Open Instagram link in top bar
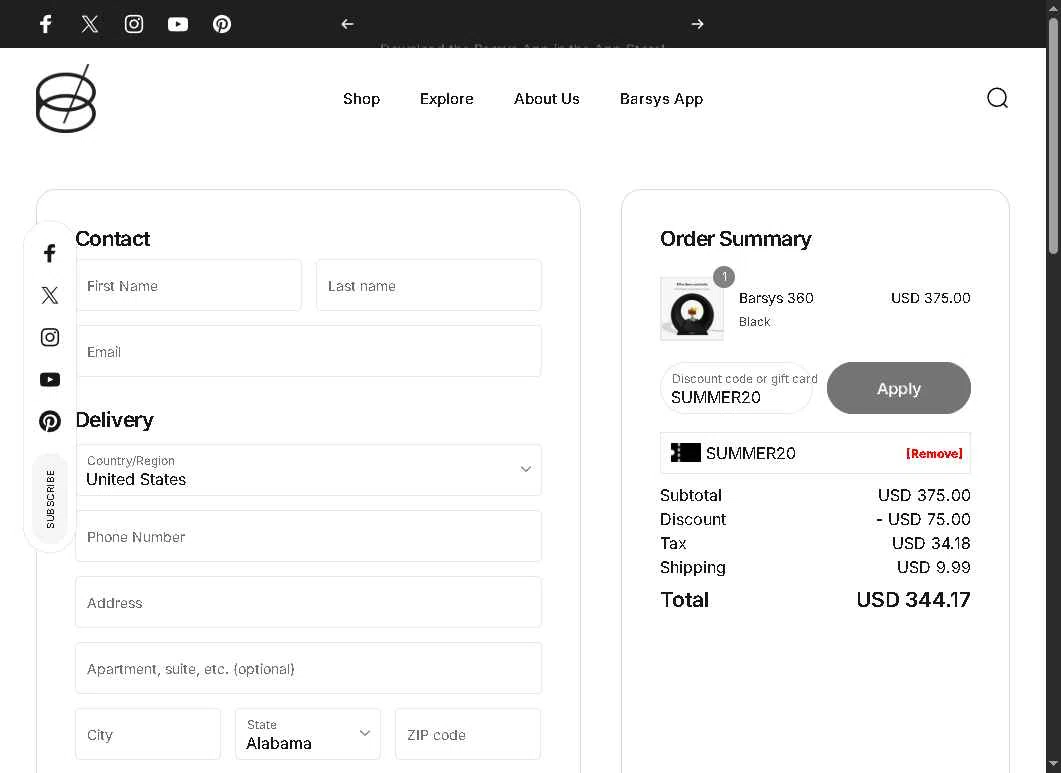Viewport: 1061px width, 773px height. [x=134, y=24]
